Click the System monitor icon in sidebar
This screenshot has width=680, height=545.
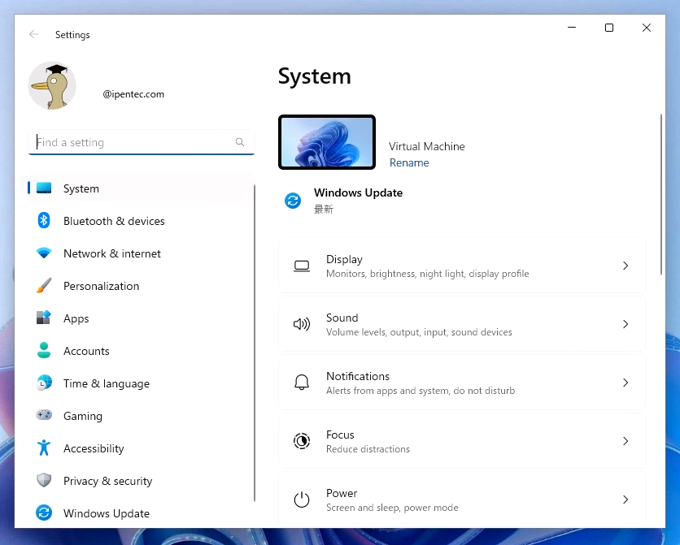(x=44, y=188)
